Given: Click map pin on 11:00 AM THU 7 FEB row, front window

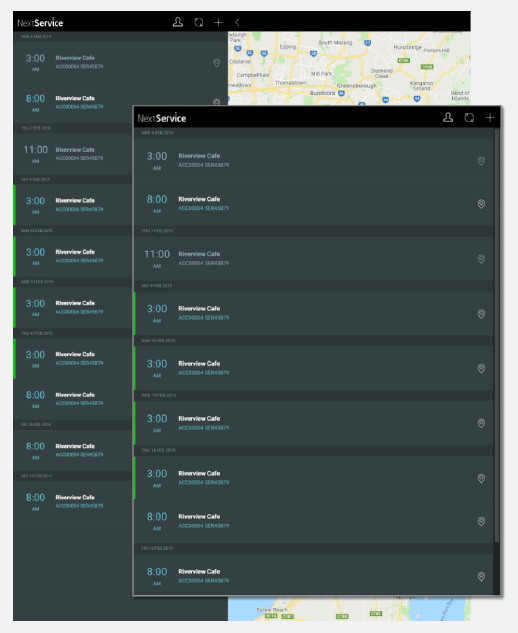Looking at the screenshot, I should (x=481, y=259).
